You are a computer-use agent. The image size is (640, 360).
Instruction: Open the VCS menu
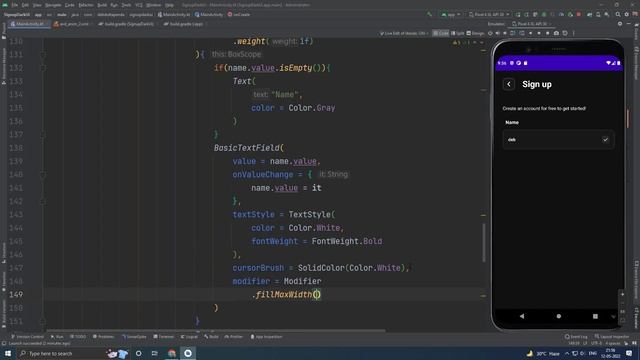(x=139, y=5)
